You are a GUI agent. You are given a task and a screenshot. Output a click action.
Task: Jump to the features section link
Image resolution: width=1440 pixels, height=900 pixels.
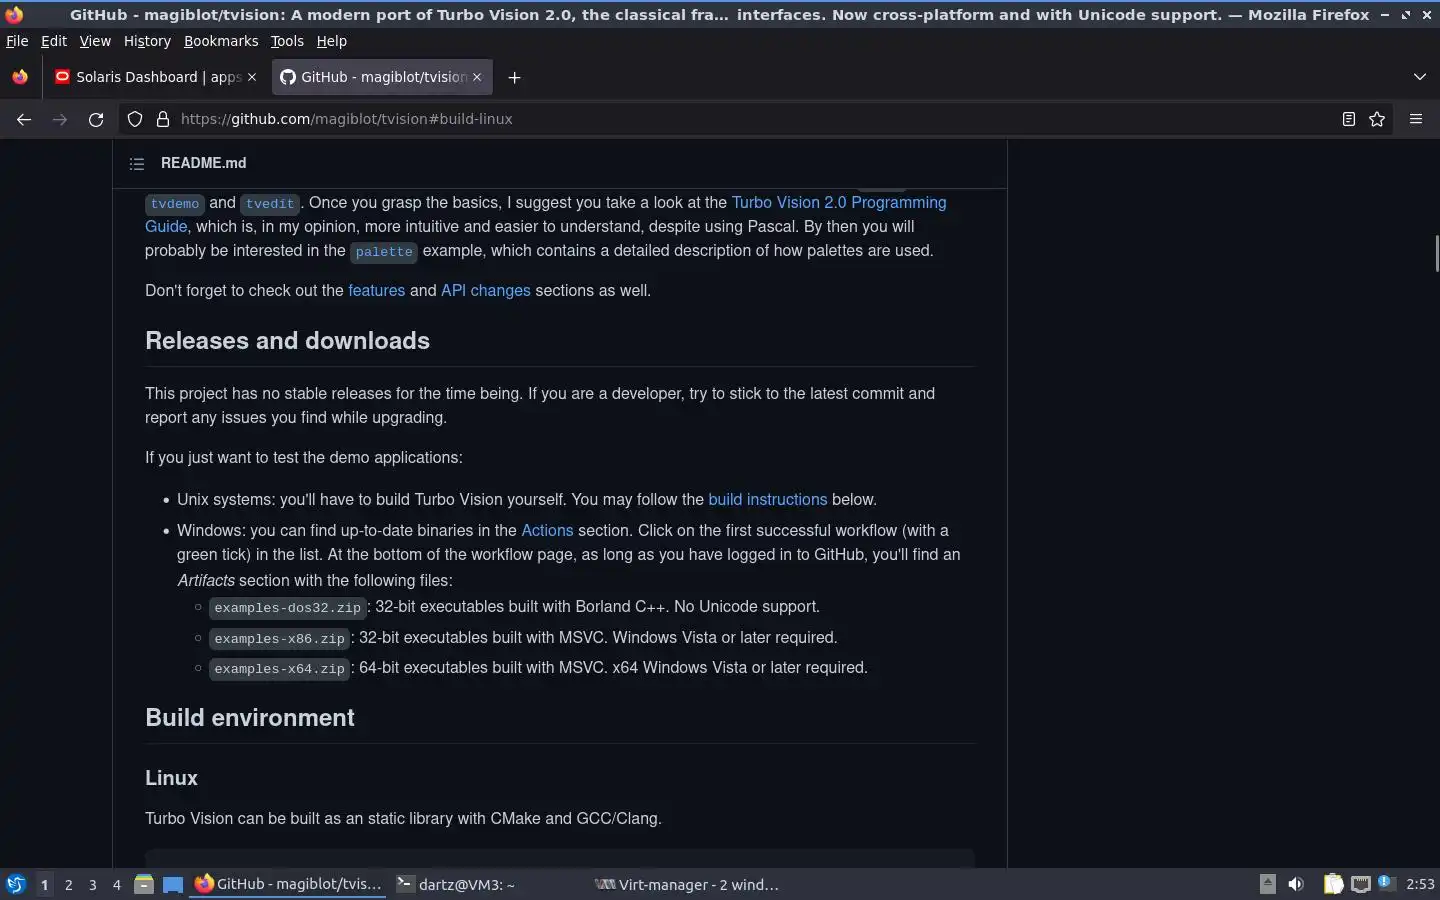376,291
